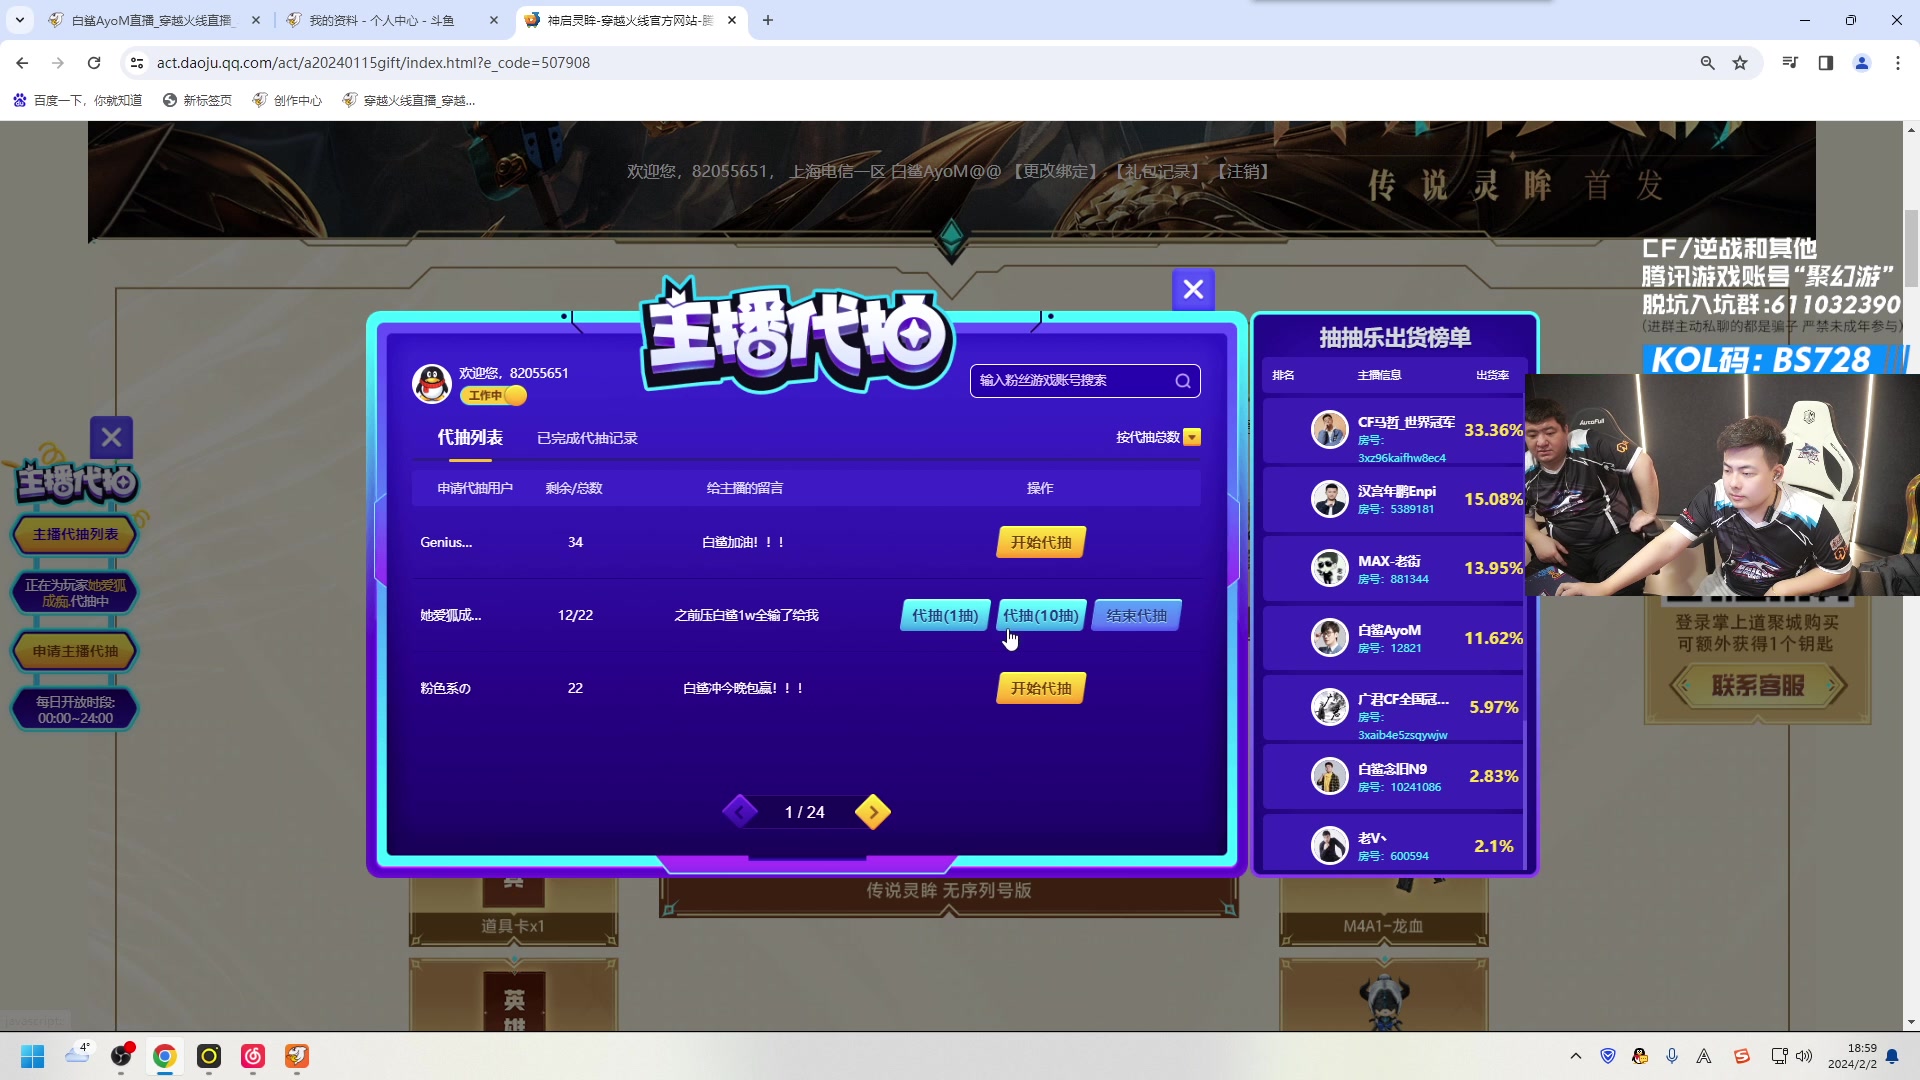Close the left sidebar 主播代抽 panel
The height and width of the screenshot is (1080, 1920).
111,437
